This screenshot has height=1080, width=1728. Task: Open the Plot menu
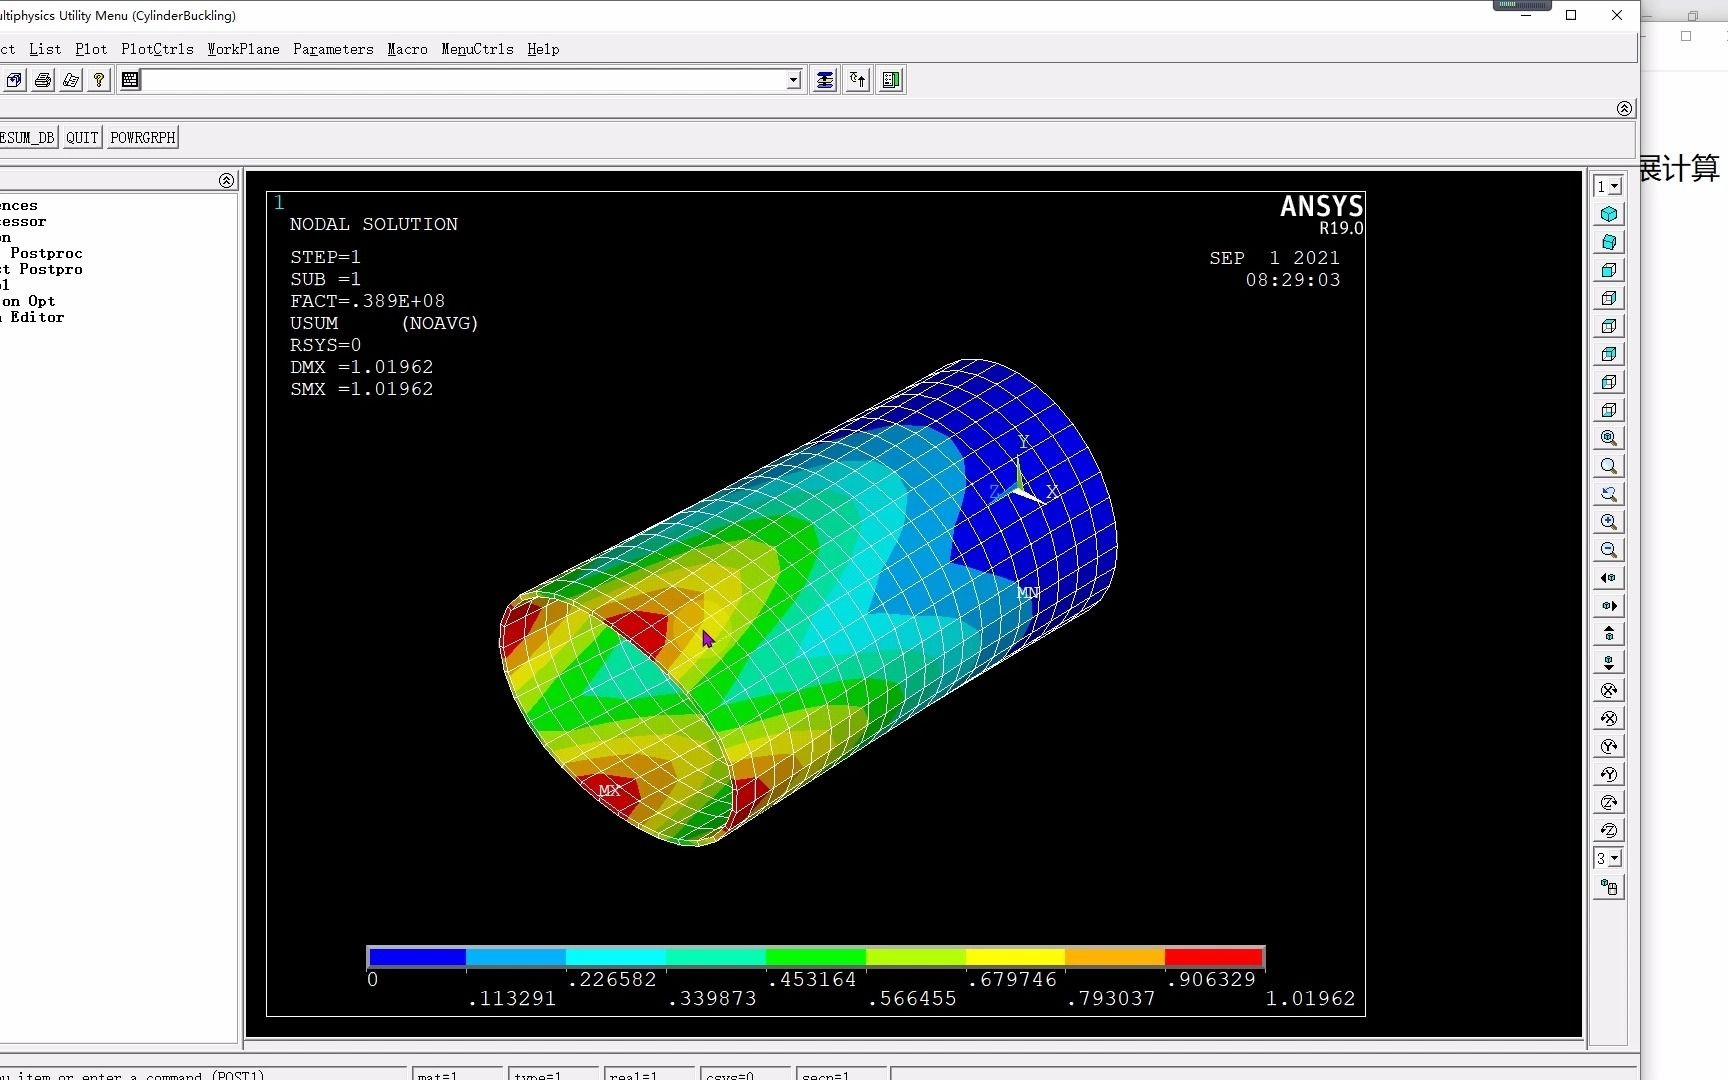tap(91, 49)
